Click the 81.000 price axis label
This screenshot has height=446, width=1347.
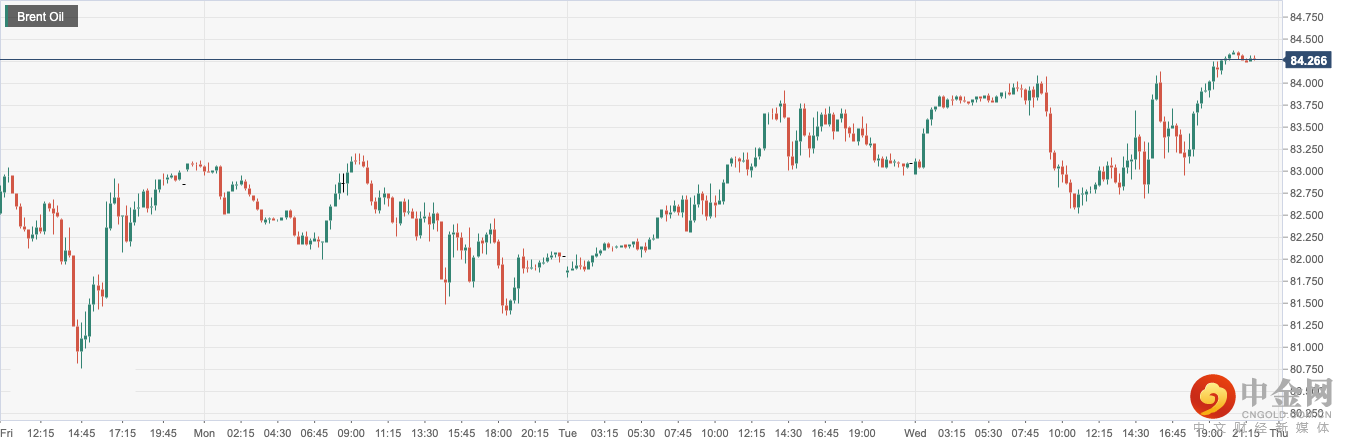[1307, 347]
